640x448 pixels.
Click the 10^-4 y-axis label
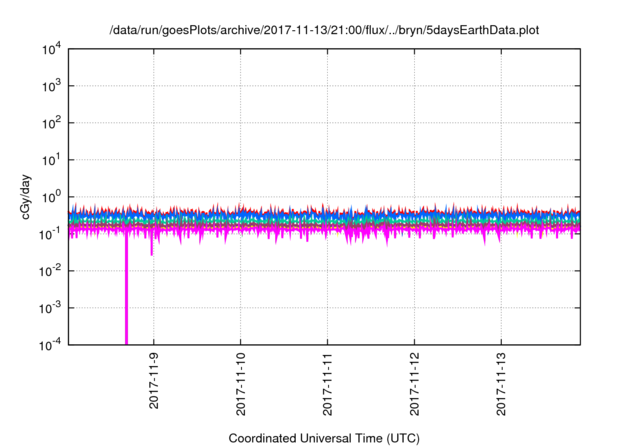(50, 346)
